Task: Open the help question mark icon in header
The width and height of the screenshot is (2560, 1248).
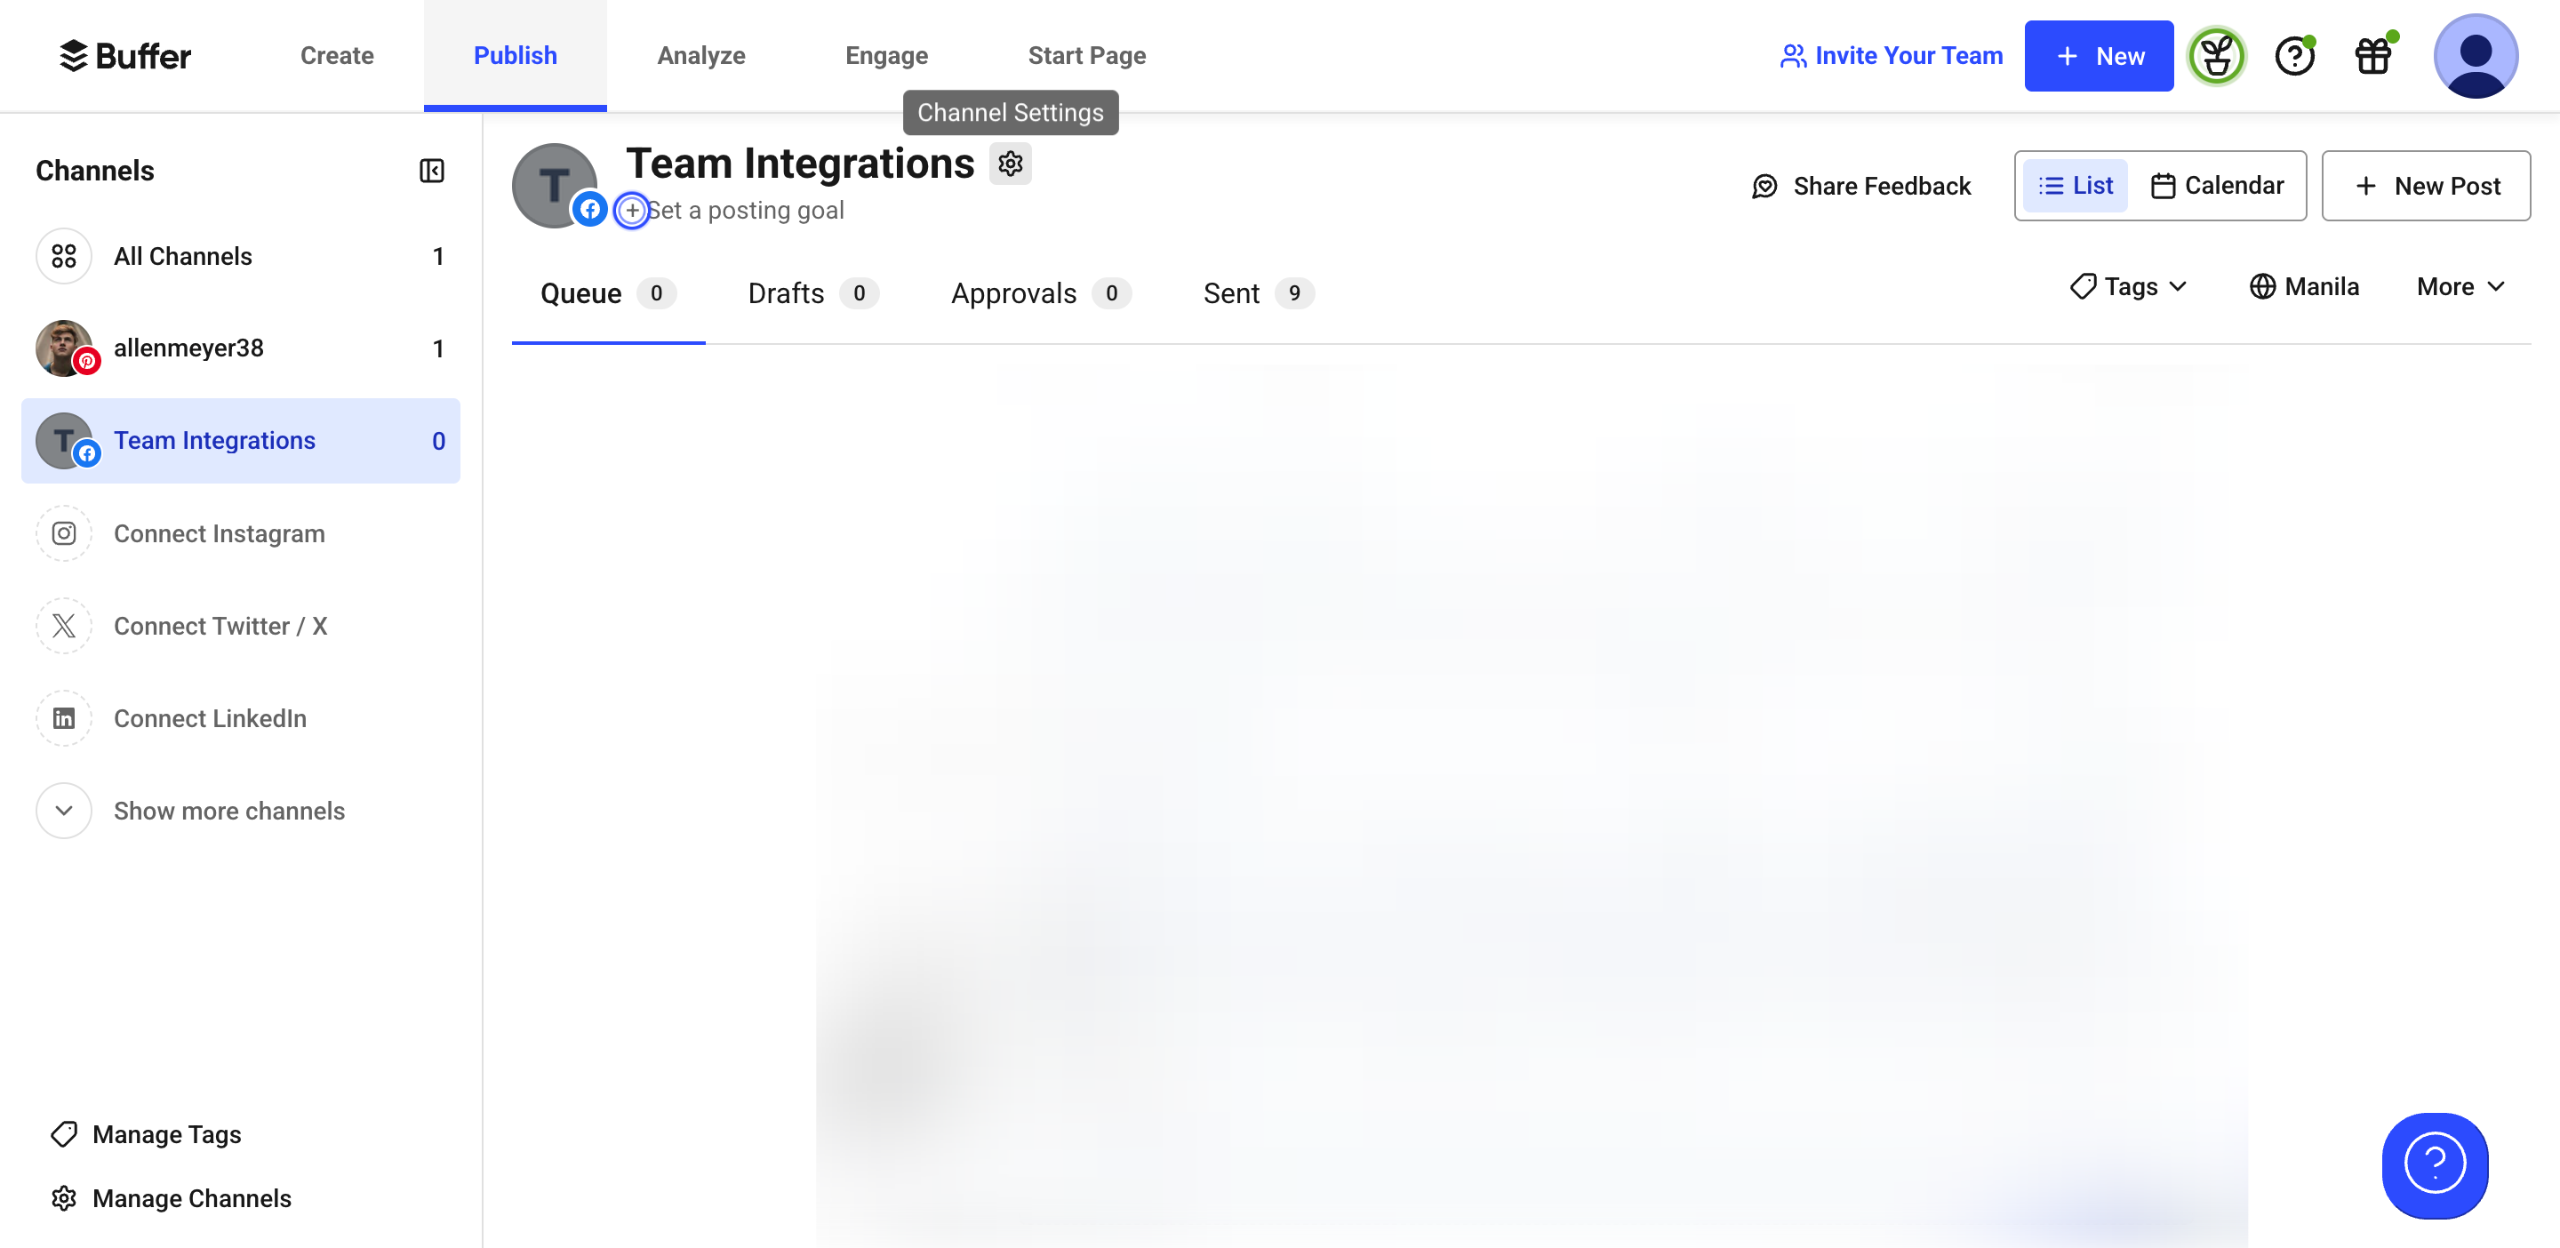Action: click(x=2295, y=56)
